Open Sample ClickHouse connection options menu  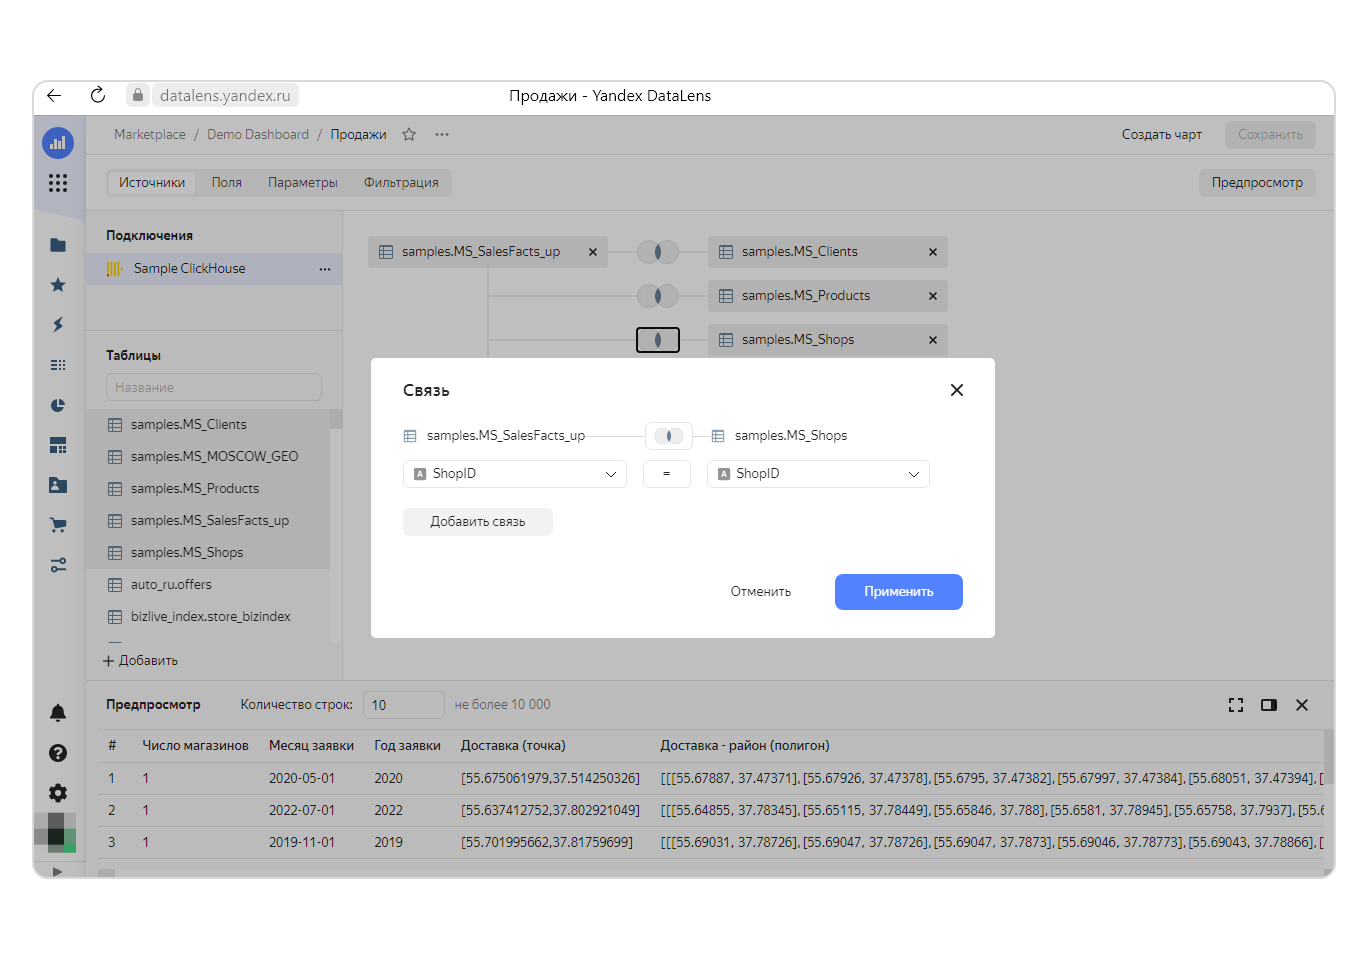coord(325,269)
